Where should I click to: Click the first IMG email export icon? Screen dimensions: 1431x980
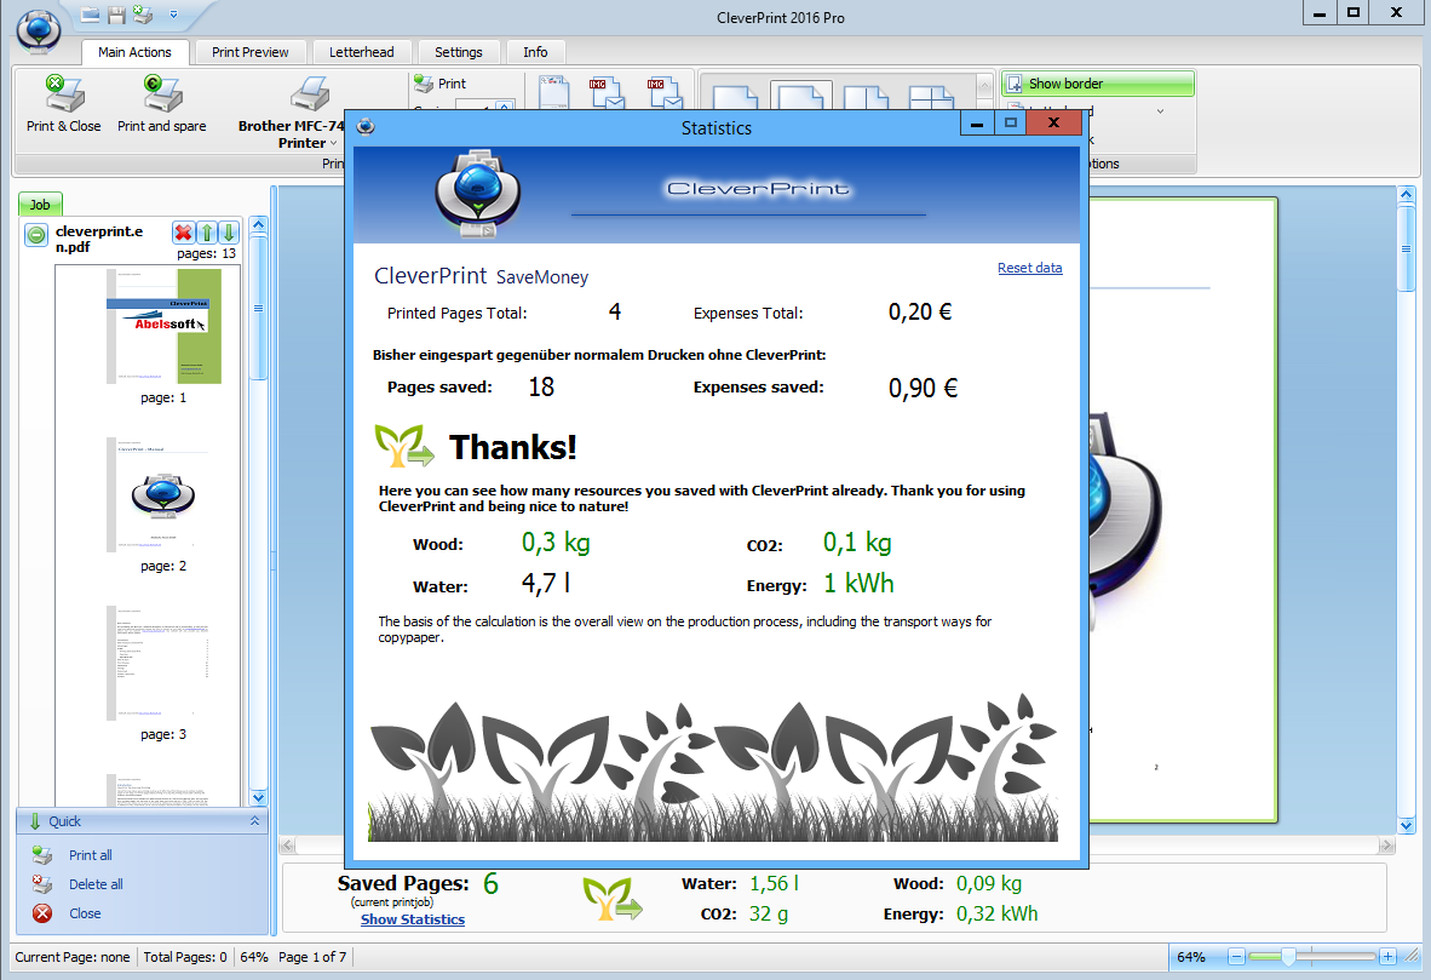click(607, 92)
